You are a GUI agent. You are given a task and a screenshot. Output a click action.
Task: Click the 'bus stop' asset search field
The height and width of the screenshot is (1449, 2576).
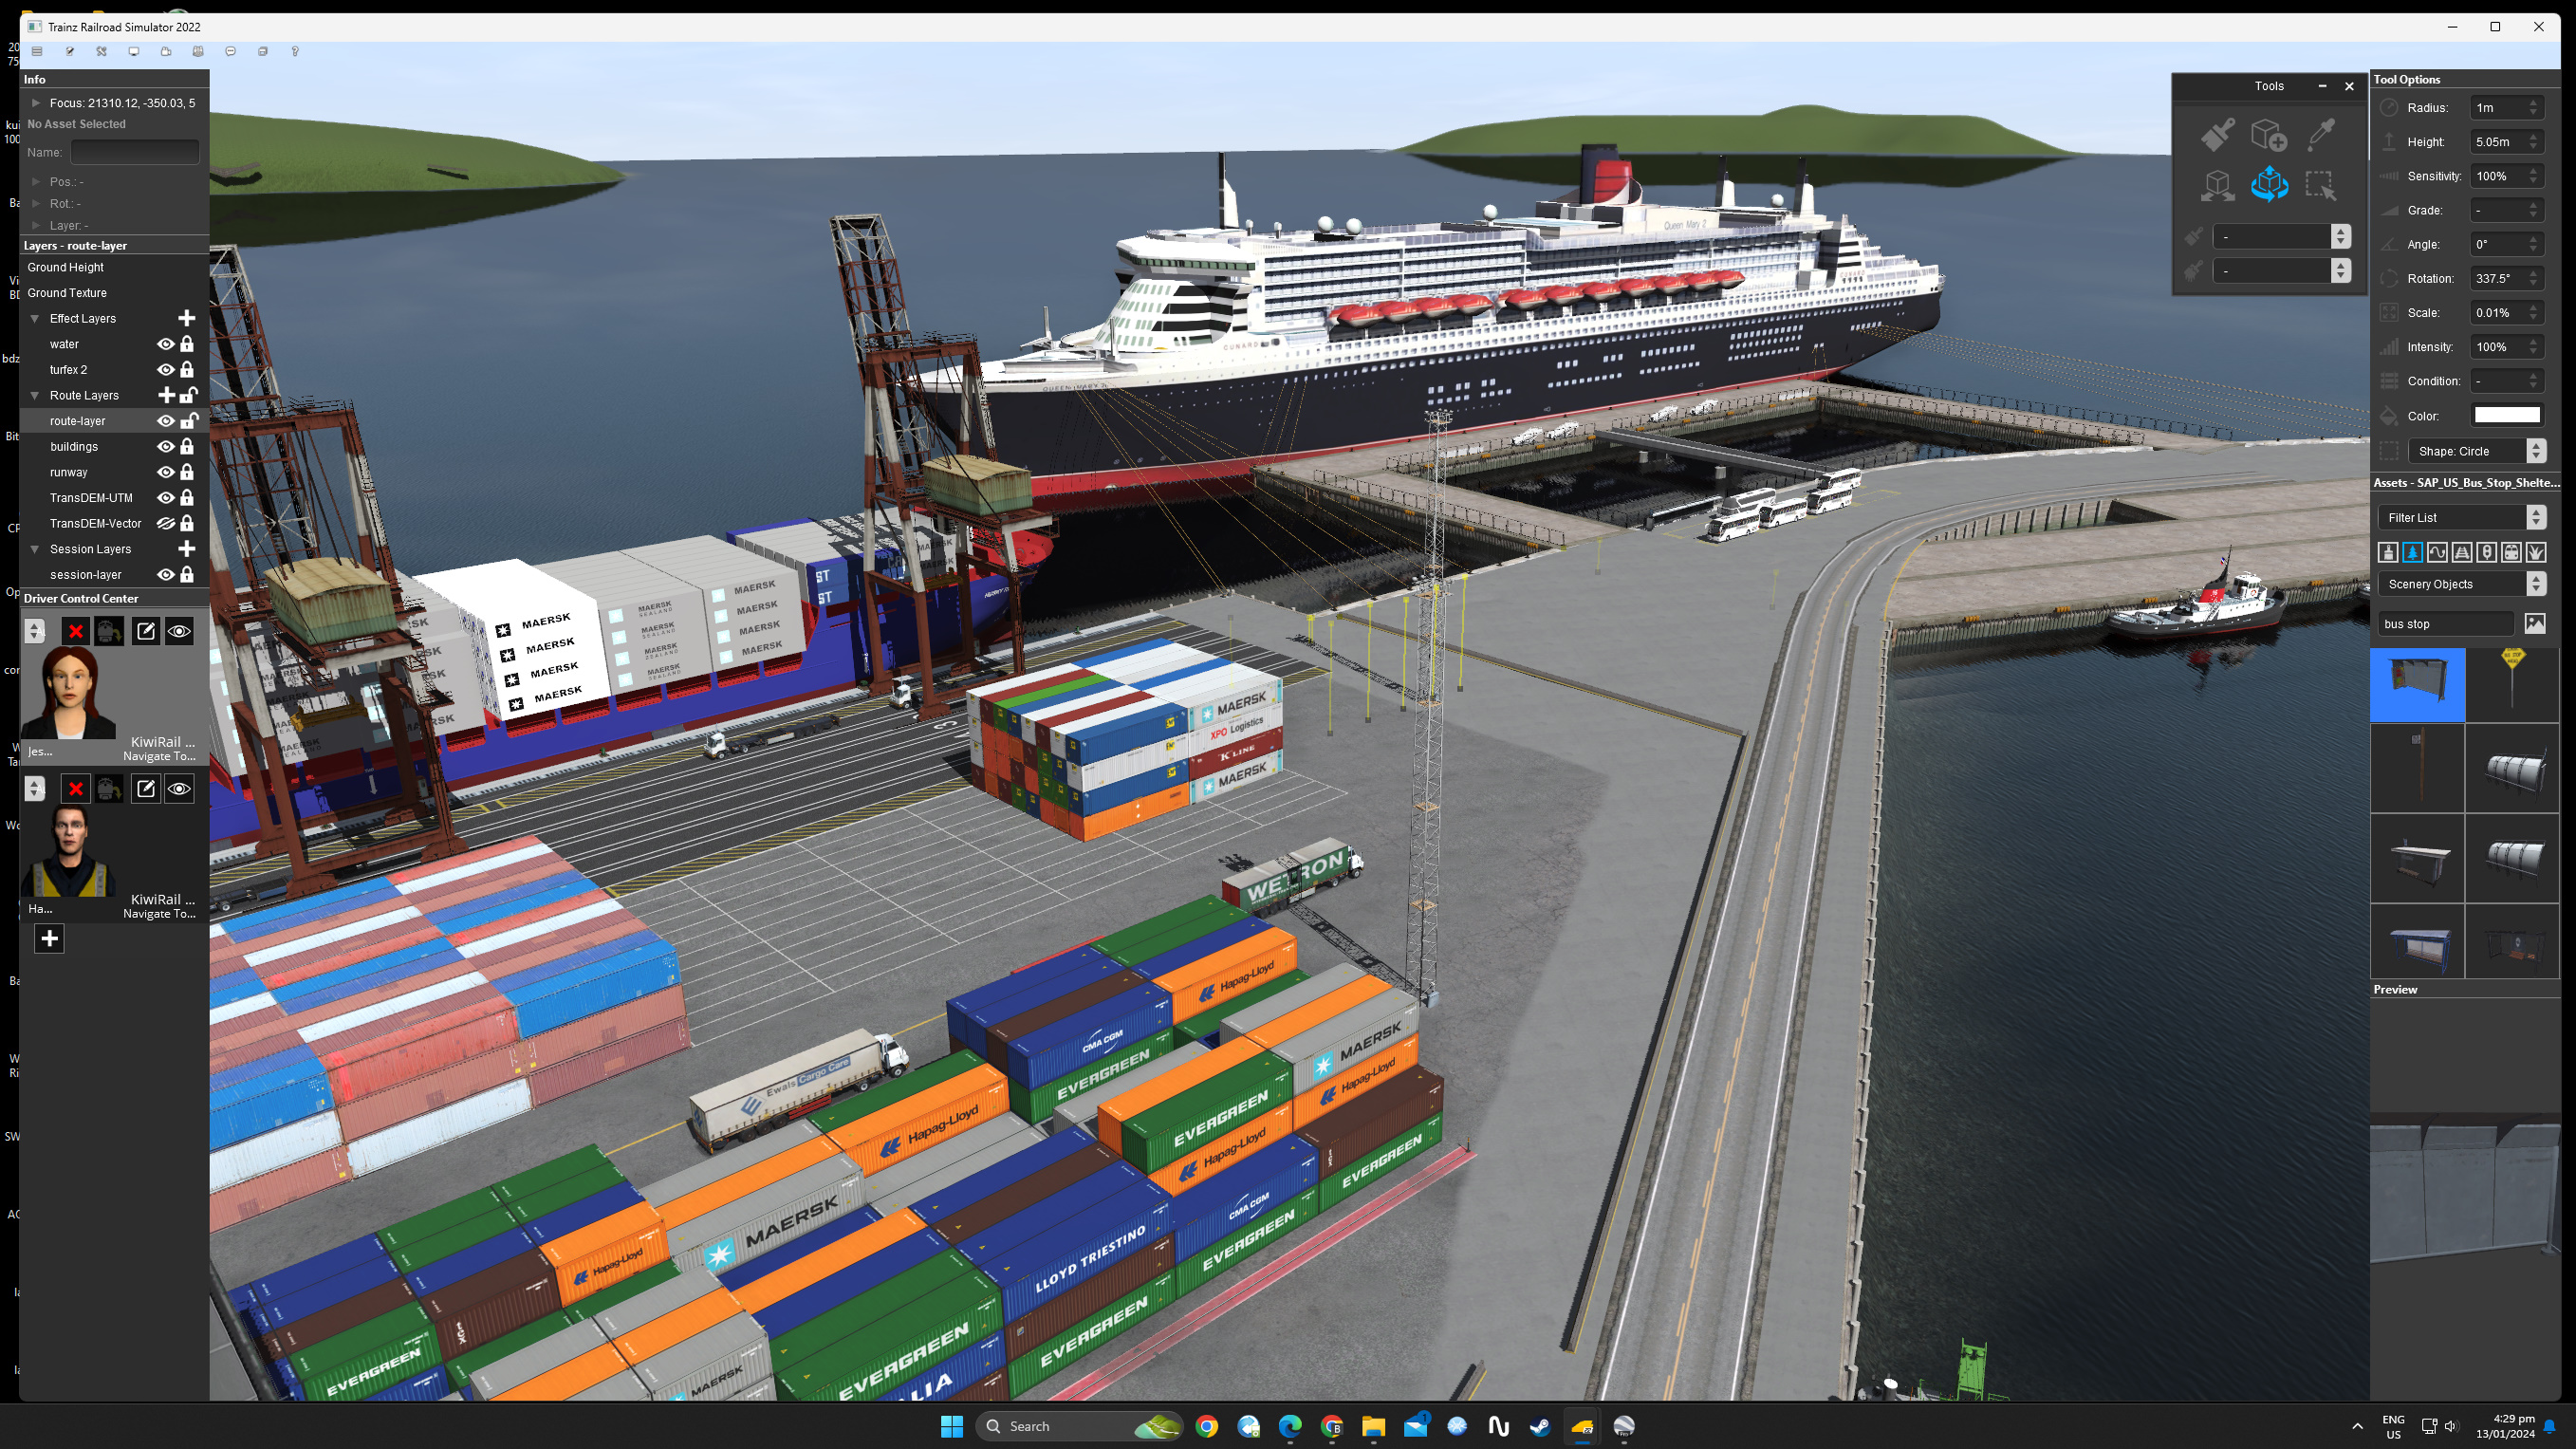tap(2445, 624)
